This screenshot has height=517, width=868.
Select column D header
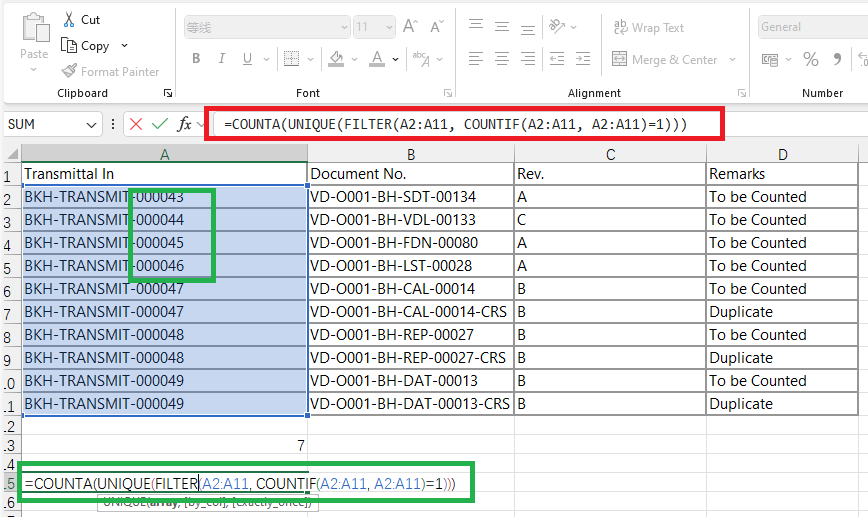click(782, 154)
